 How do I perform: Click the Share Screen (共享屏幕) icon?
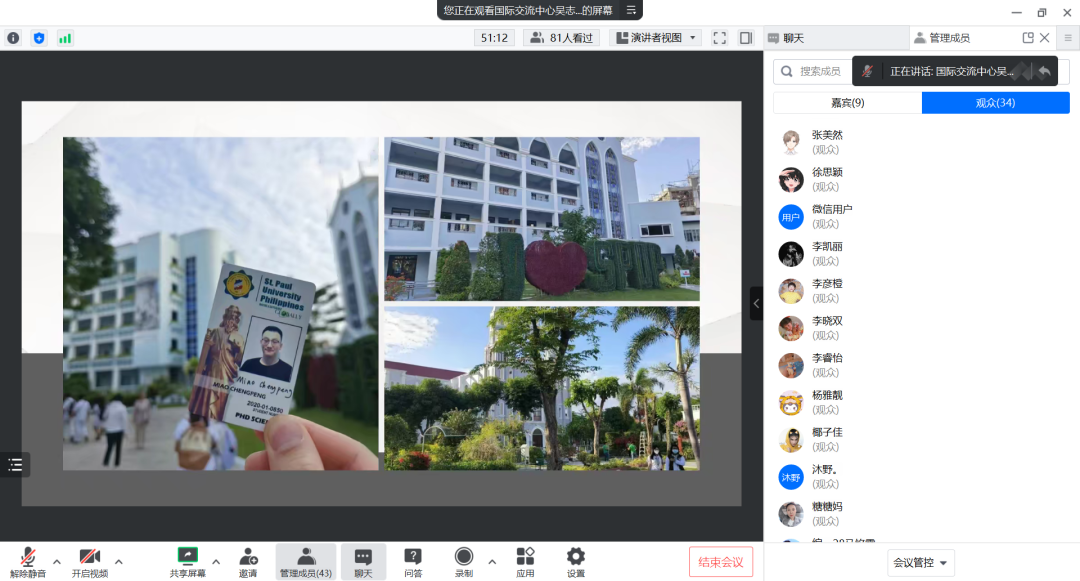[x=187, y=561]
